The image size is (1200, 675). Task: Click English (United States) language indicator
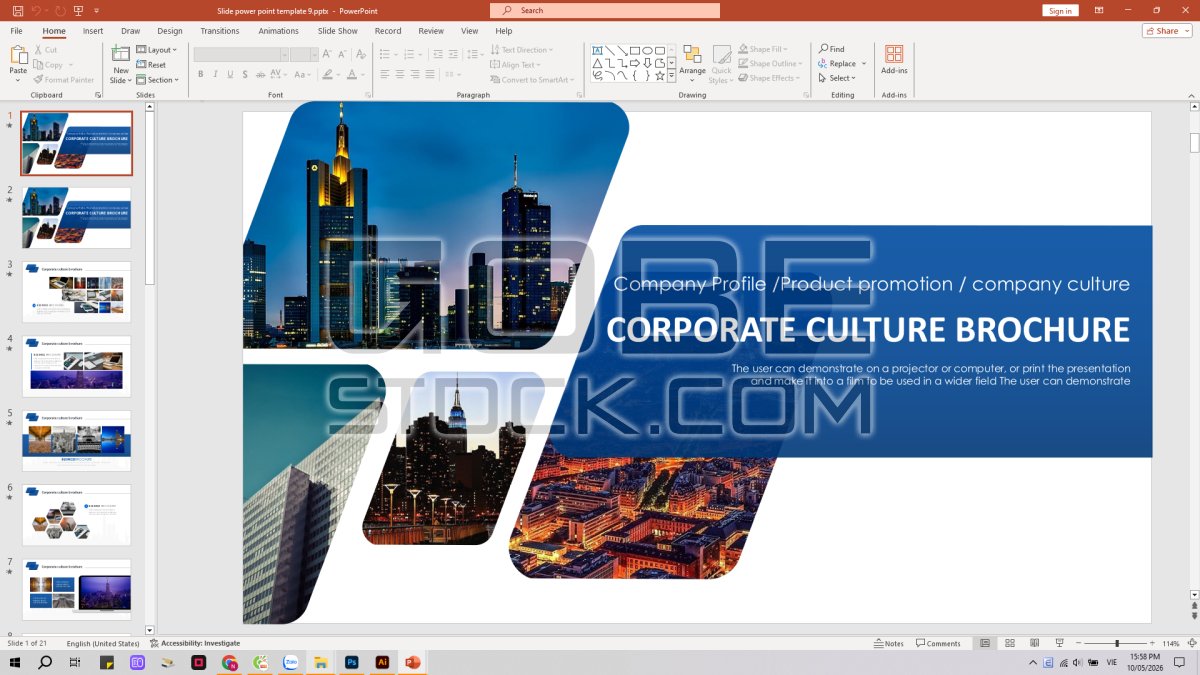(103, 643)
